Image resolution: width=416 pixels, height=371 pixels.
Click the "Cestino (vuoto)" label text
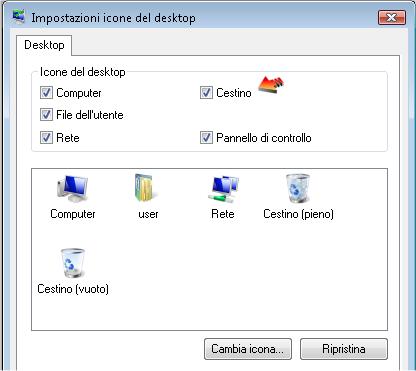pyautogui.click(x=73, y=289)
